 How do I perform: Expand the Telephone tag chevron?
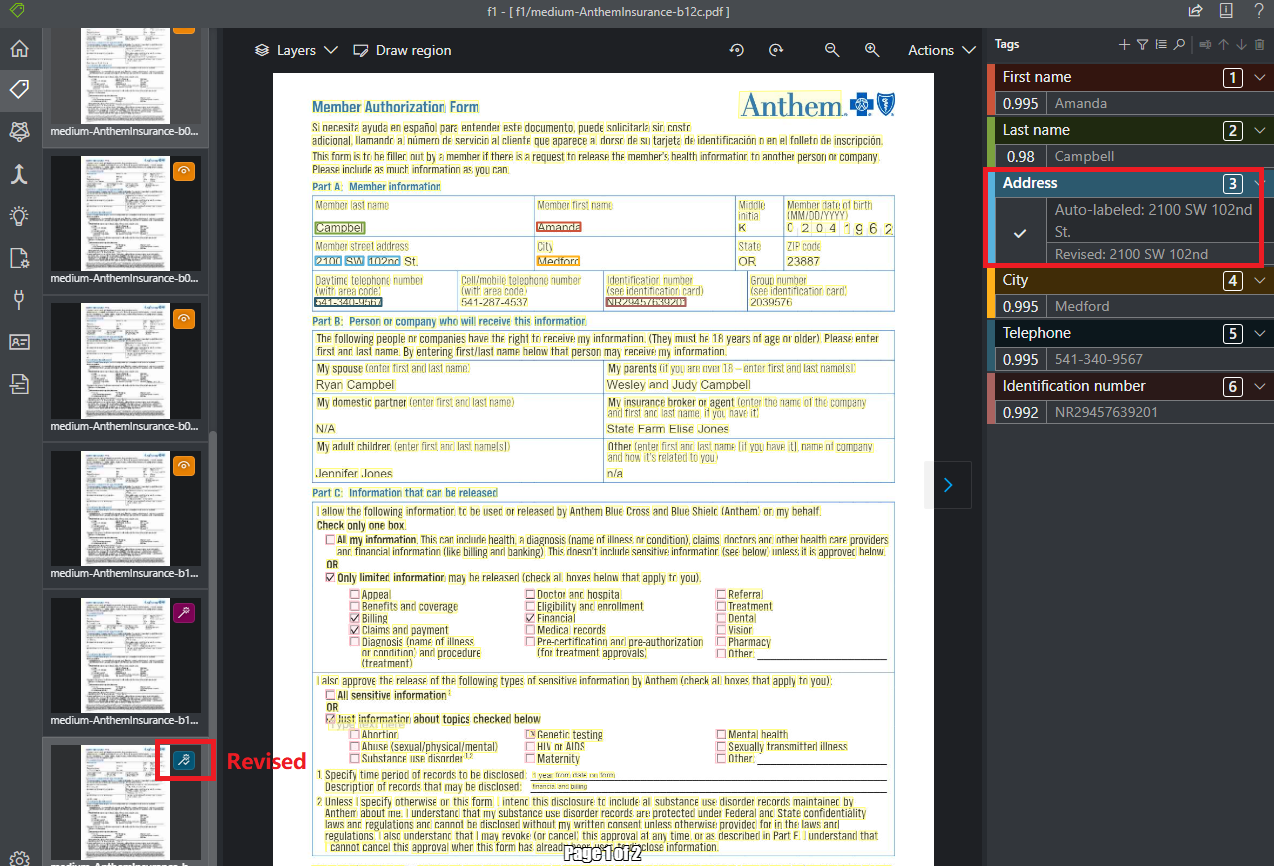click(x=1259, y=333)
